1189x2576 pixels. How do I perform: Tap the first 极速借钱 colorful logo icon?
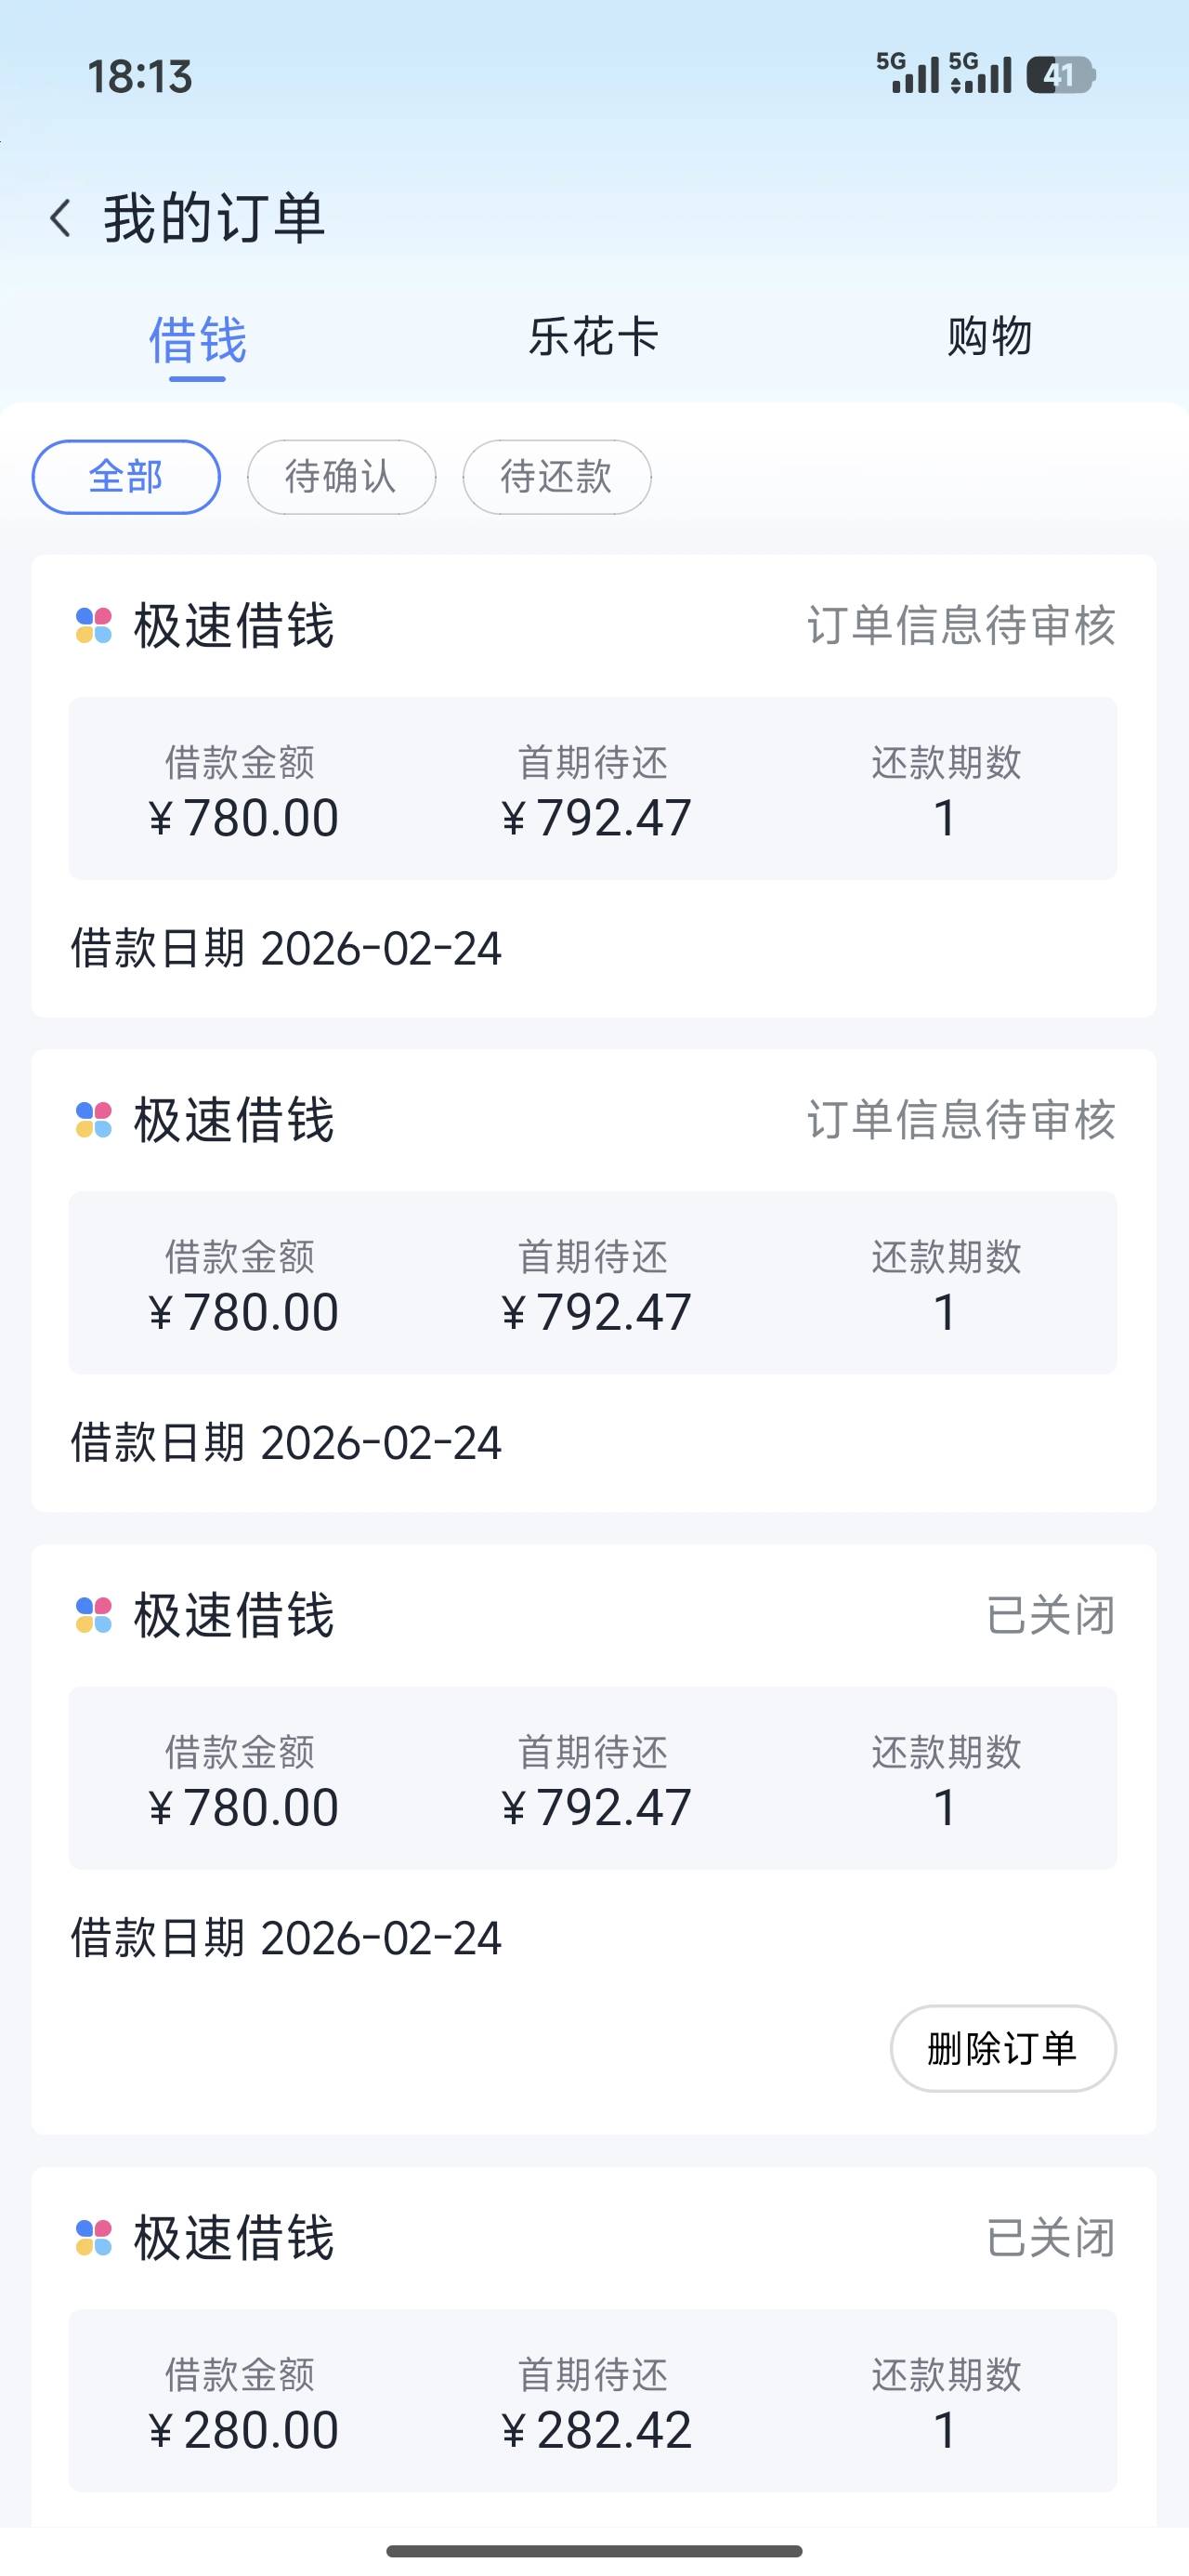click(94, 626)
